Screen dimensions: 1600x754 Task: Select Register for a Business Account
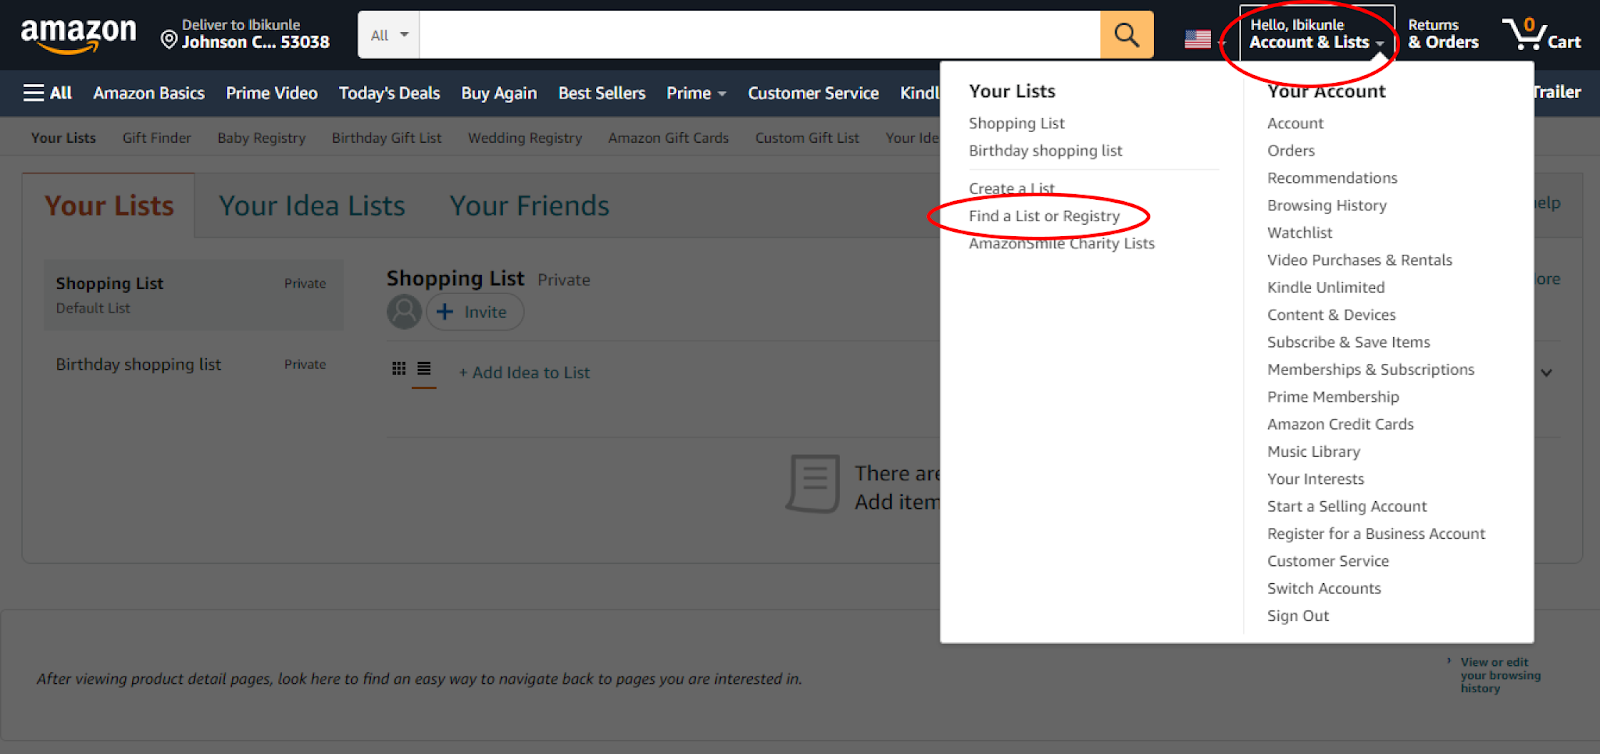coord(1376,534)
